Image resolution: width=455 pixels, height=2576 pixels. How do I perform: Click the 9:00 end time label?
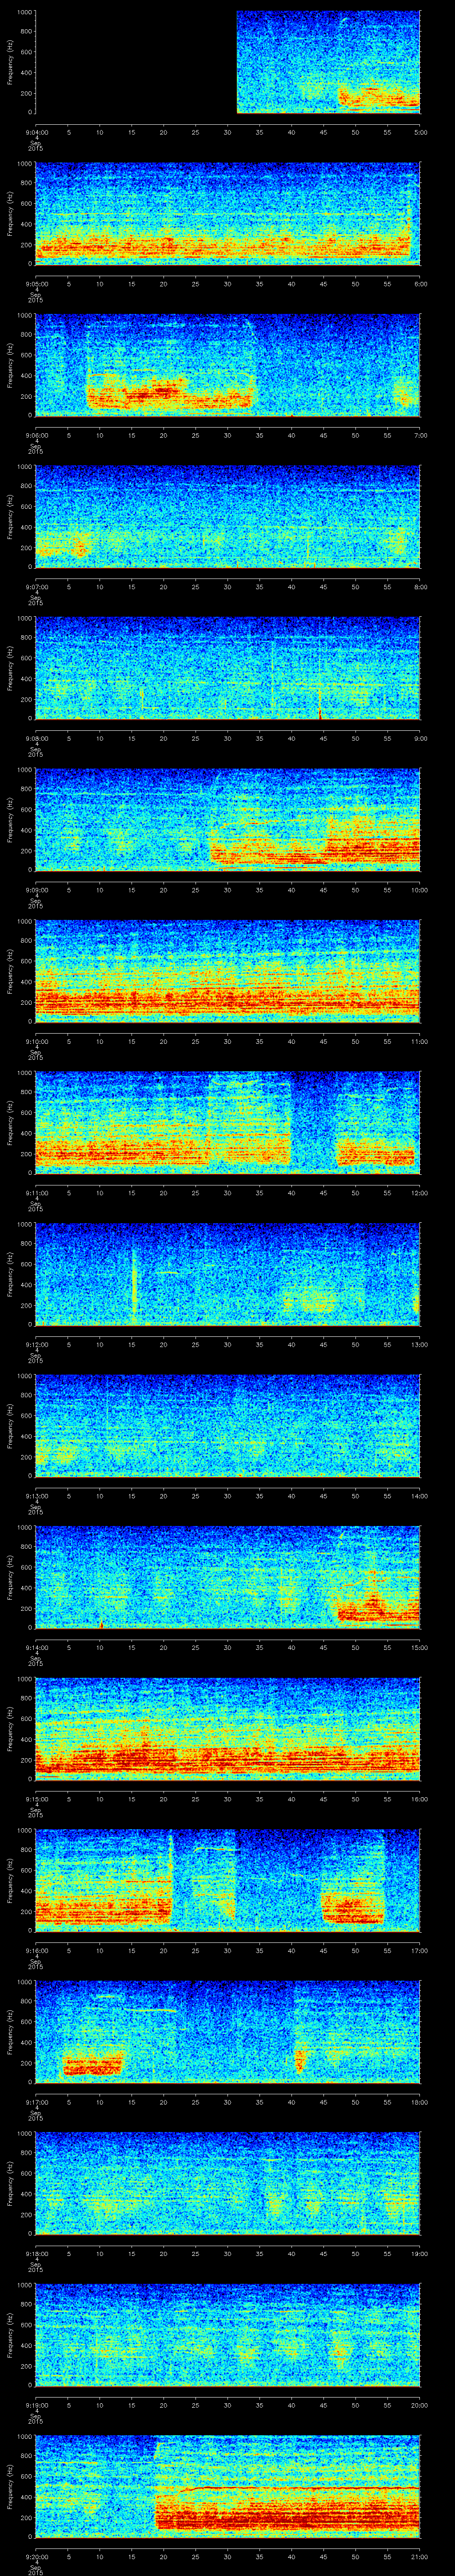pos(420,738)
